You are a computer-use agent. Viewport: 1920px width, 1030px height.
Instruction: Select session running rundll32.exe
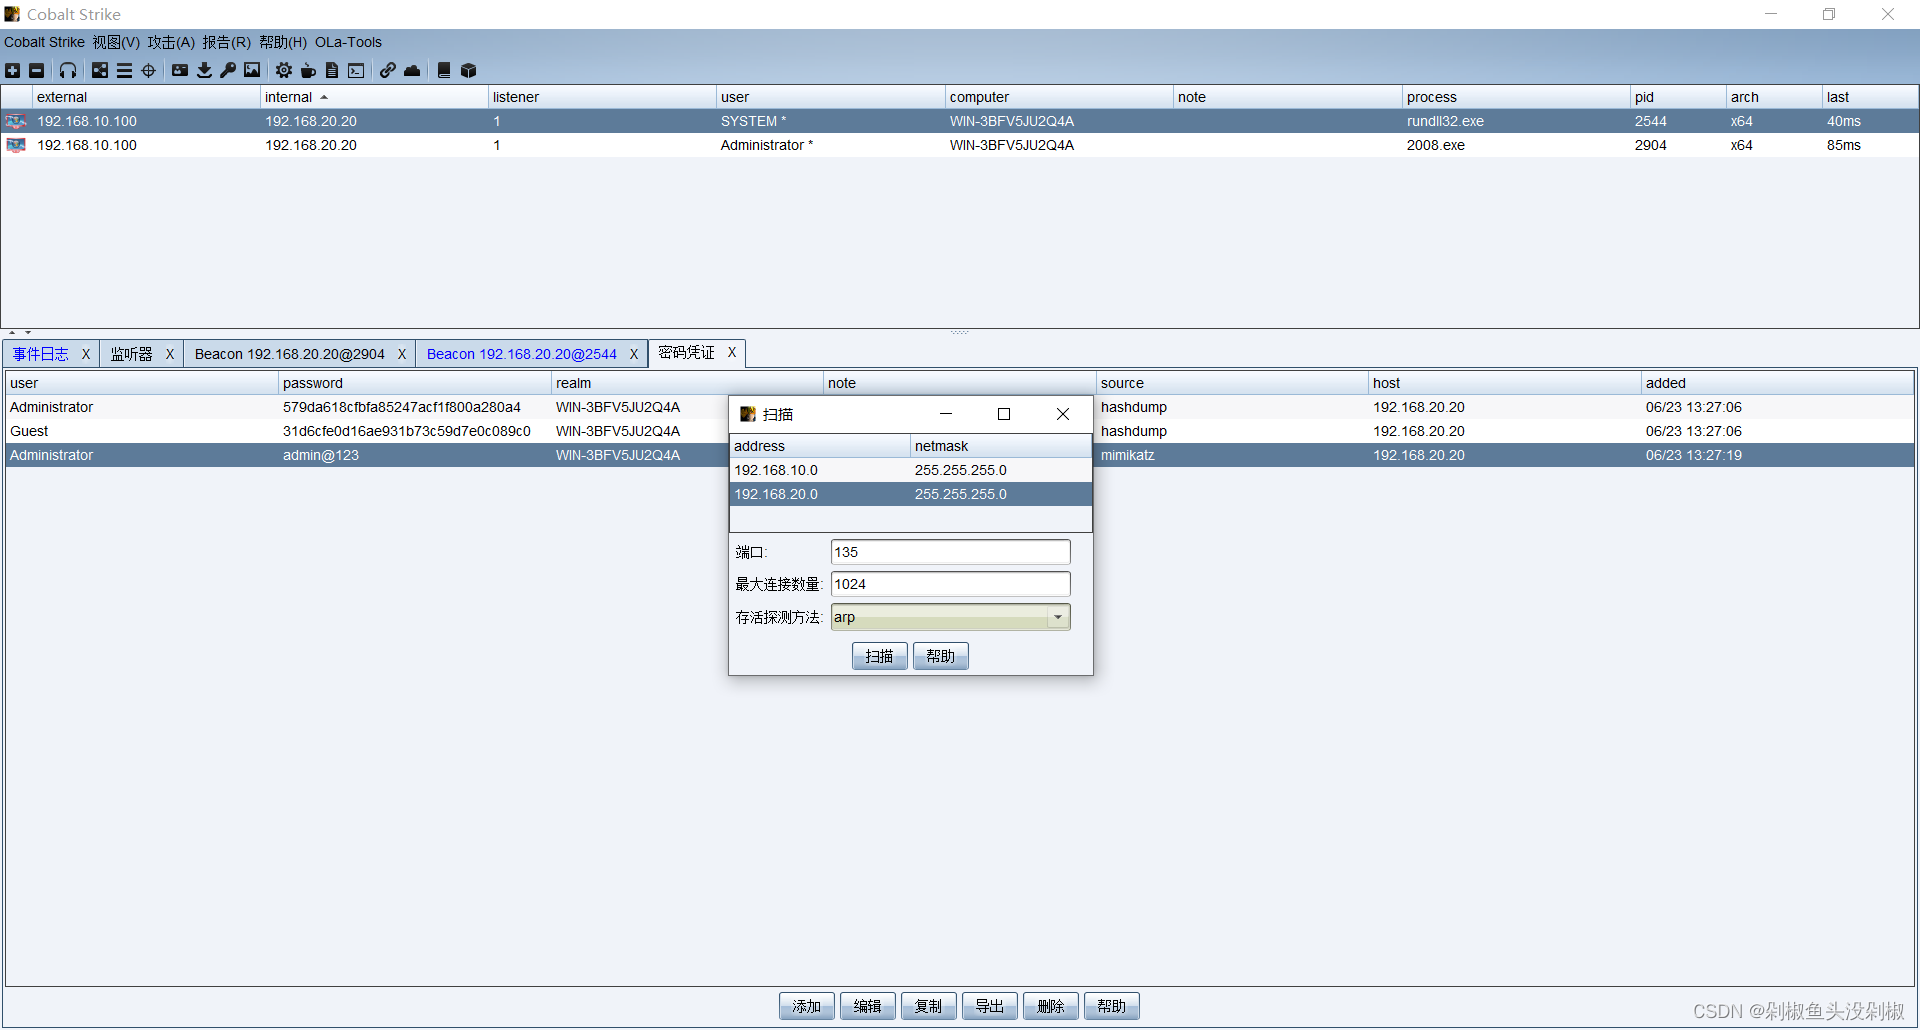(960, 121)
